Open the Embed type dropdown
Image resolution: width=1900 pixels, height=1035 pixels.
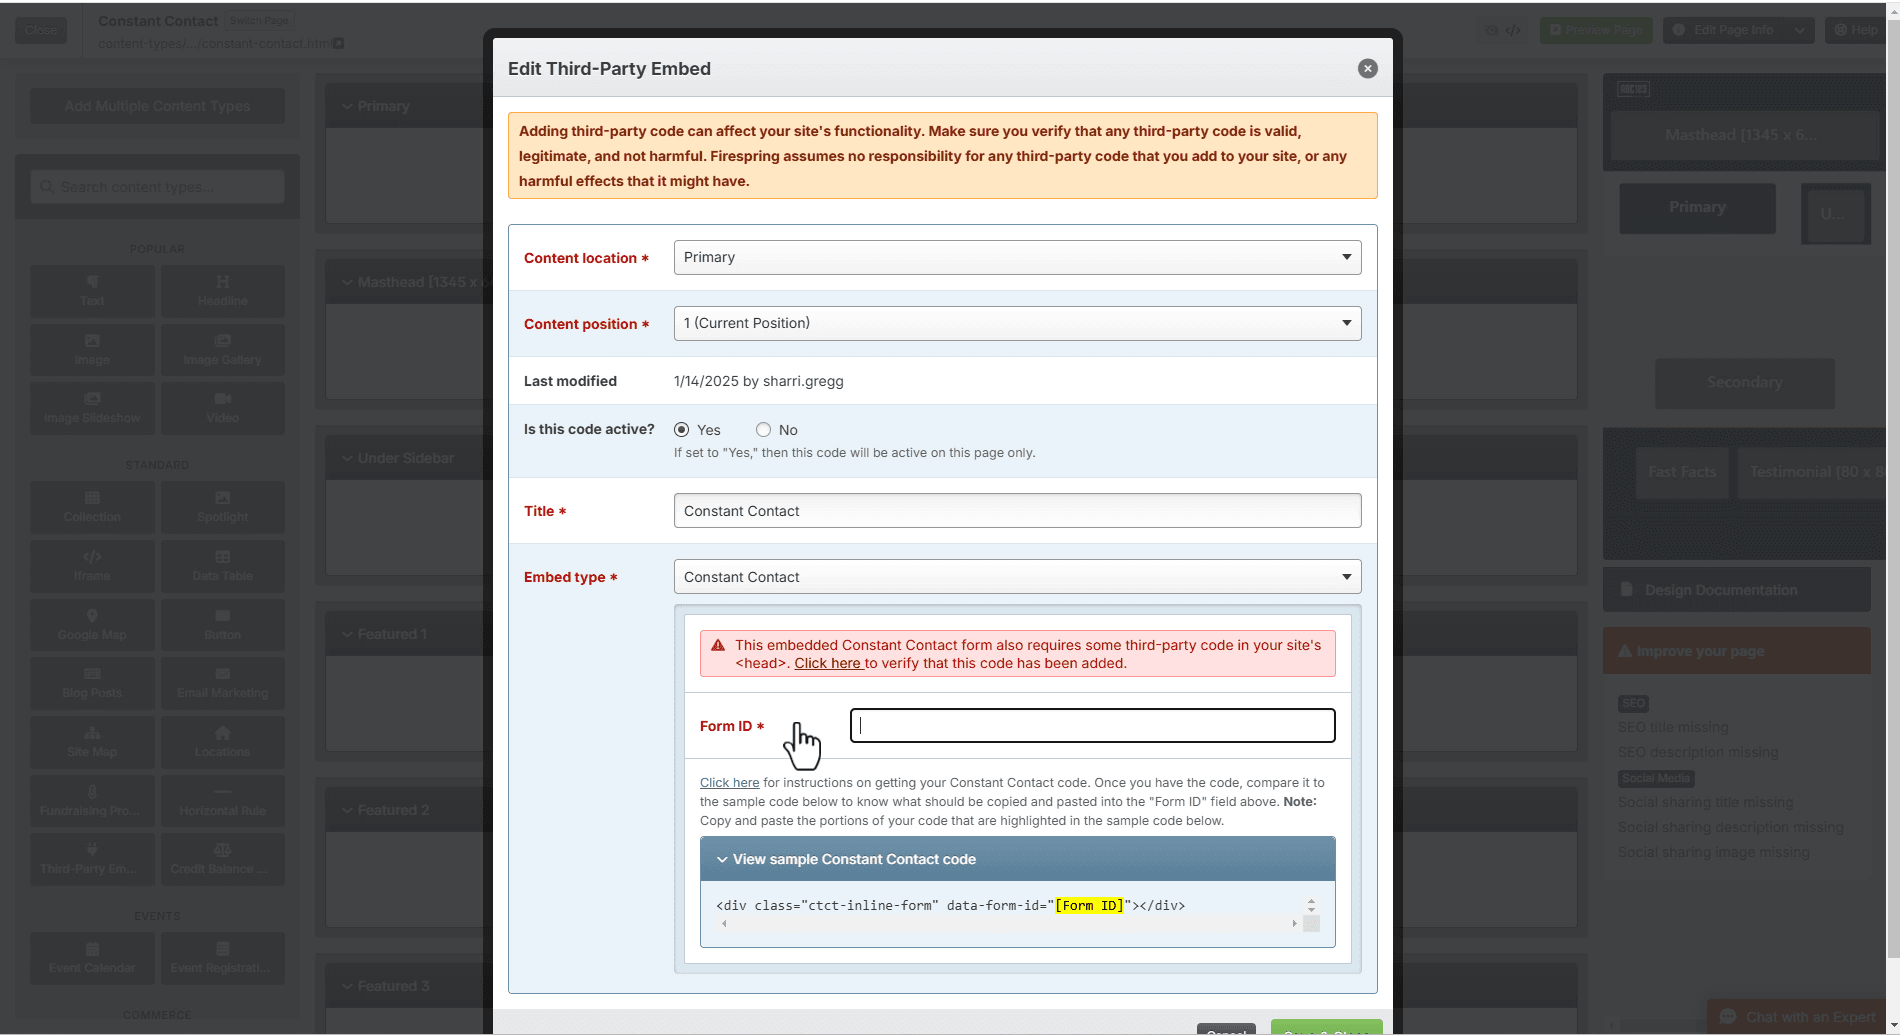pos(1017,577)
